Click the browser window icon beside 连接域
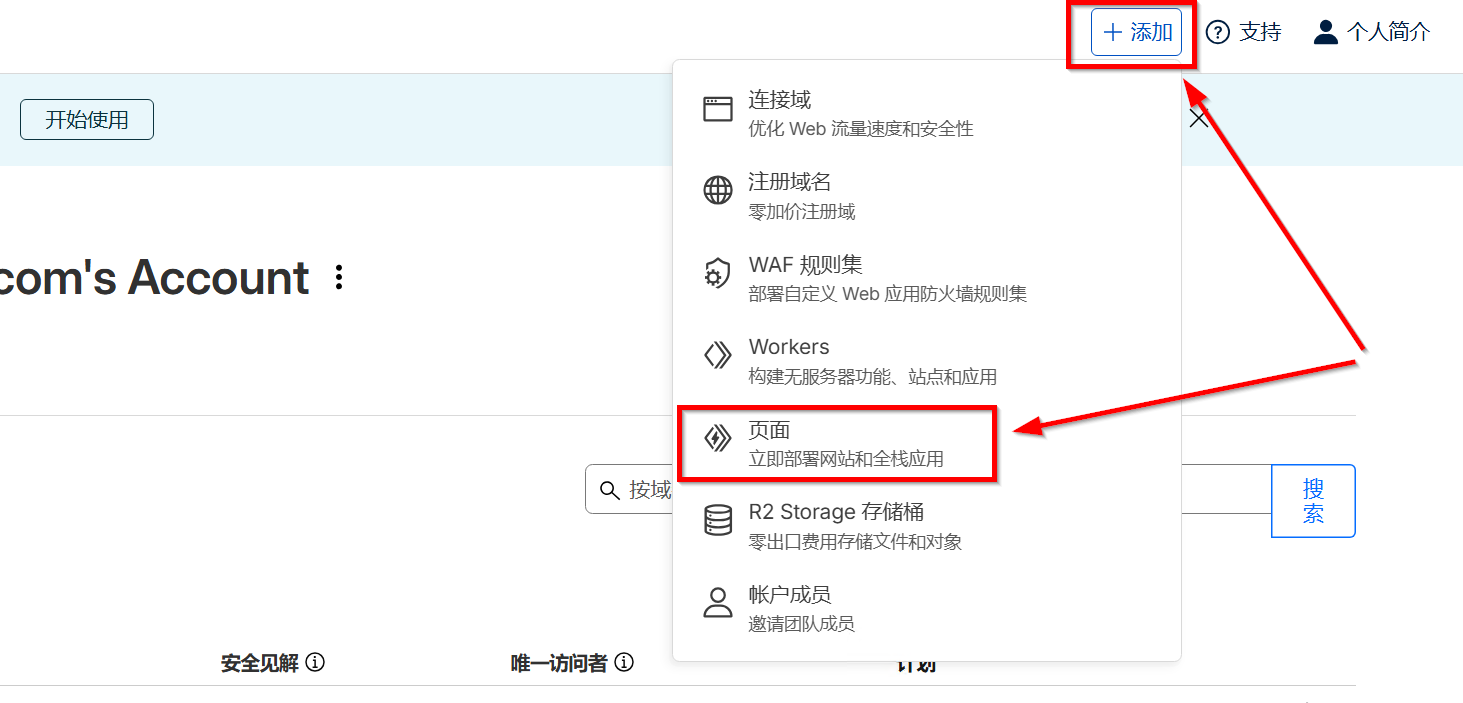This screenshot has width=1463, height=703. click(x=718, y=109)
